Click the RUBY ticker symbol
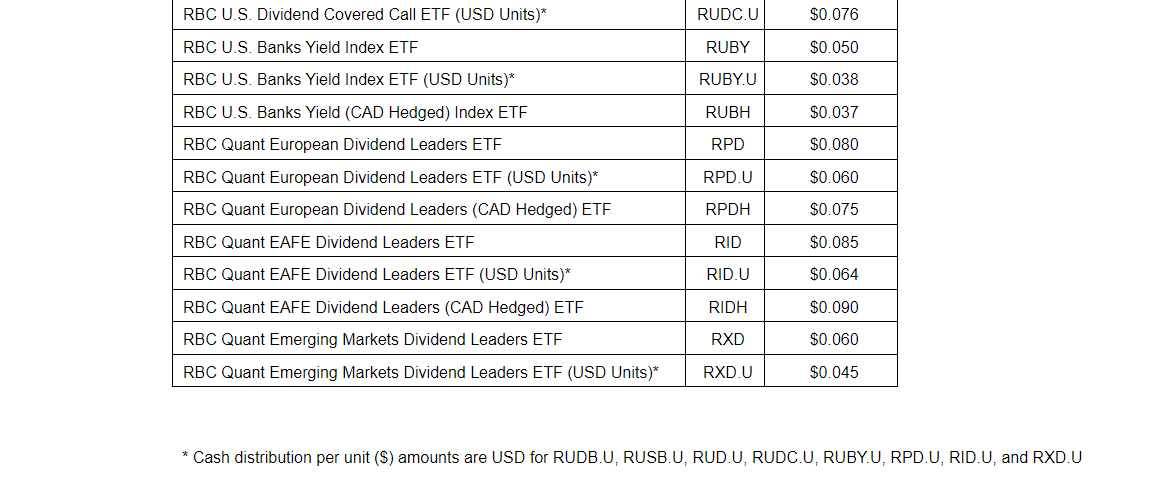This screenshot has width=1149, height=478. tap(727, 47)
